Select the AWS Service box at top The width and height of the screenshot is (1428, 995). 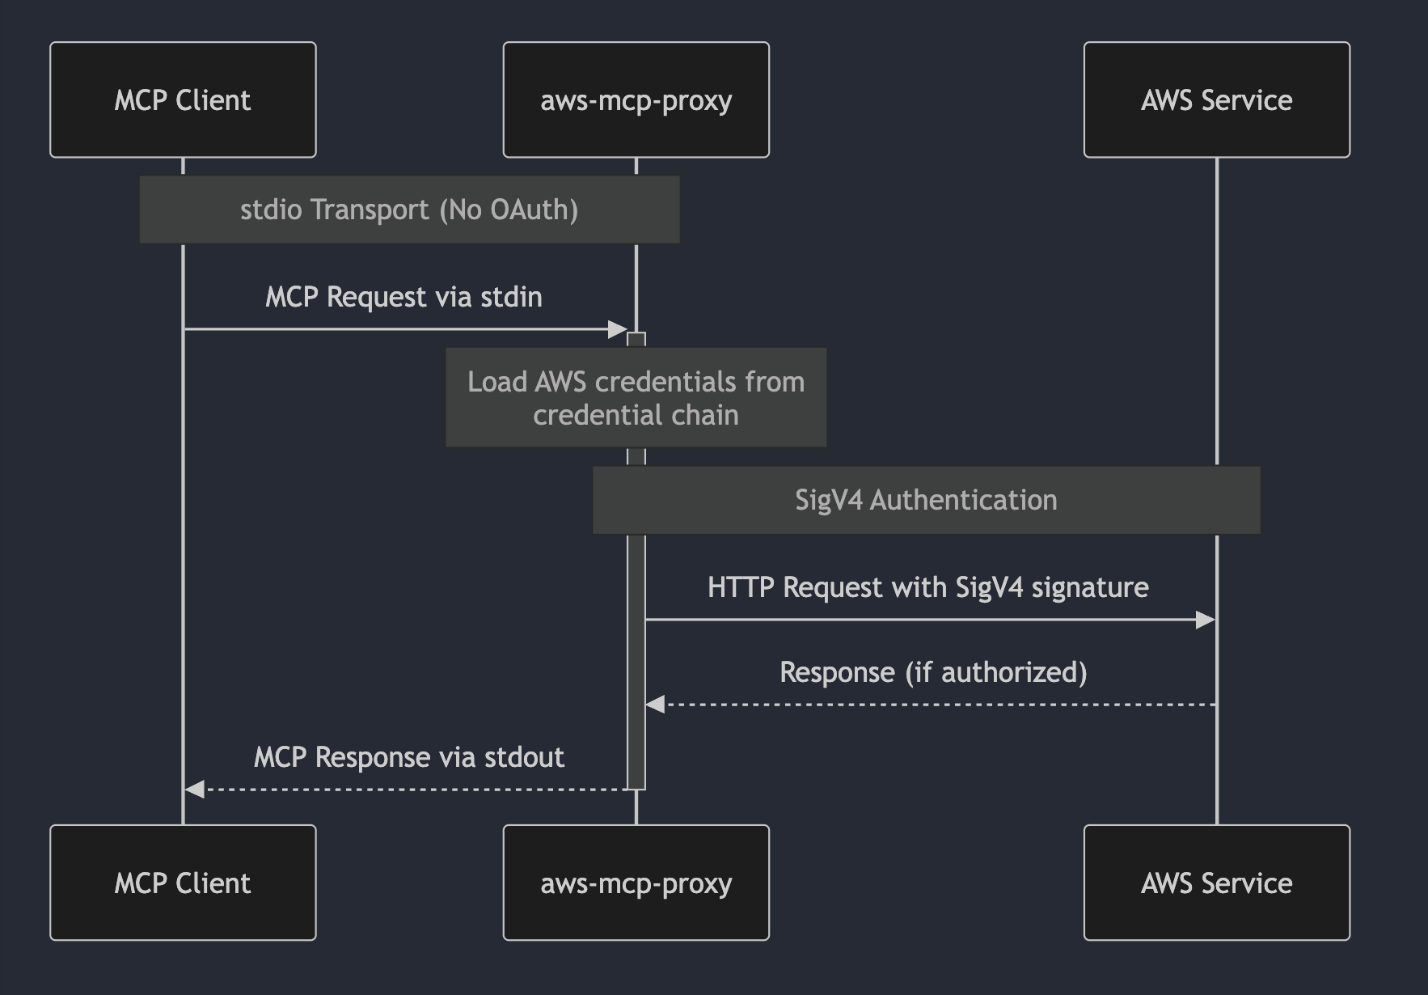point(1216,99)
